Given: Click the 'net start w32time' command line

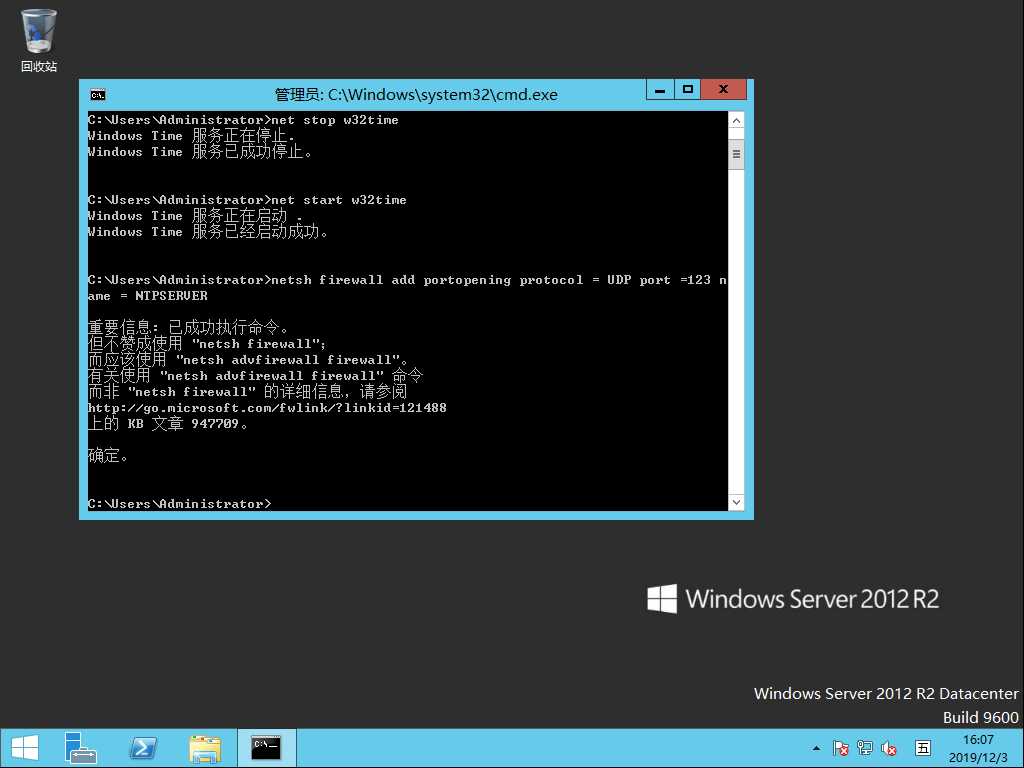Looking at the screenshot, I should 247,200.
